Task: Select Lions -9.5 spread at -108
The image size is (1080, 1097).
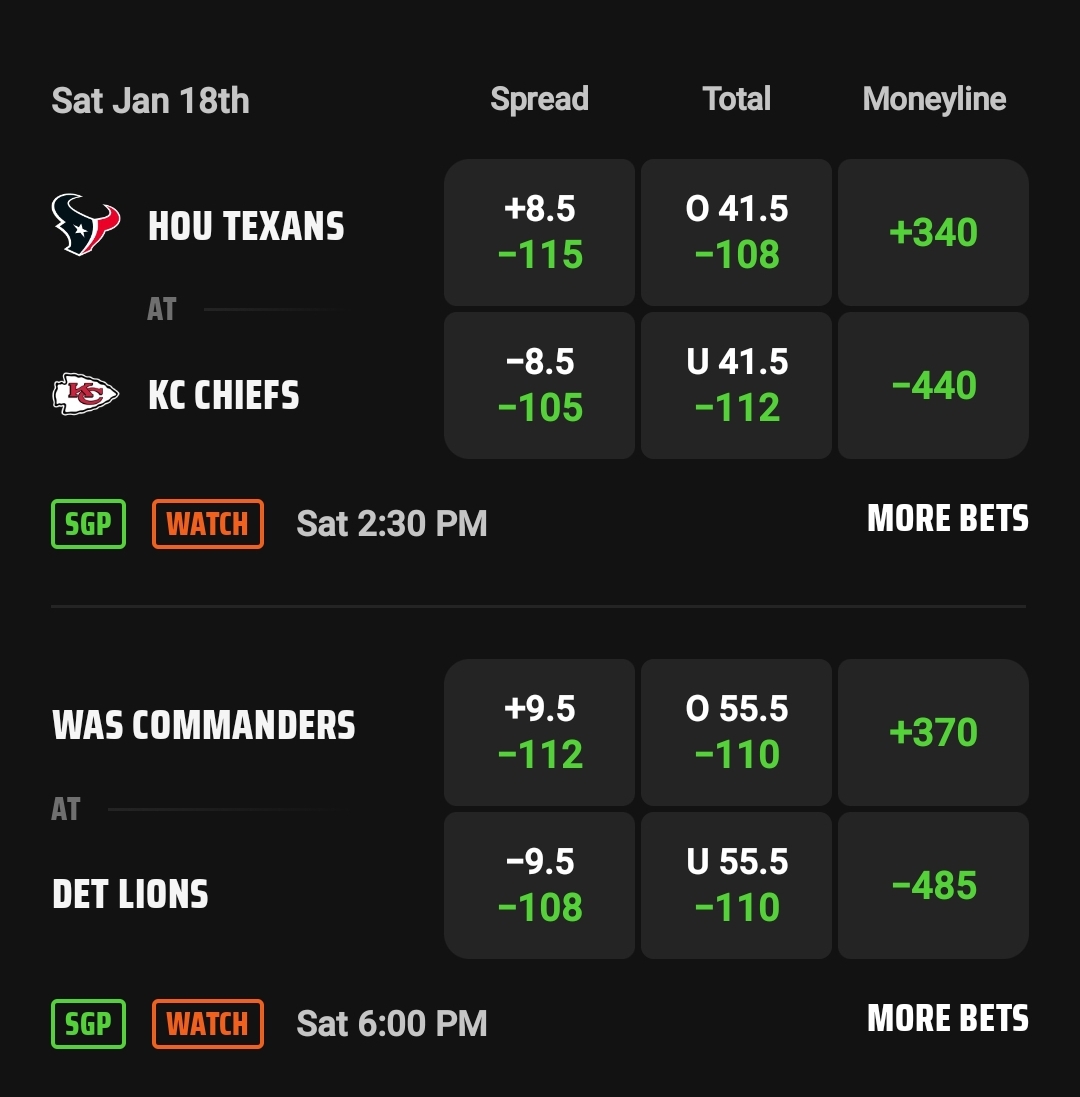Action: pyautogui.click(x=539, y=886)
